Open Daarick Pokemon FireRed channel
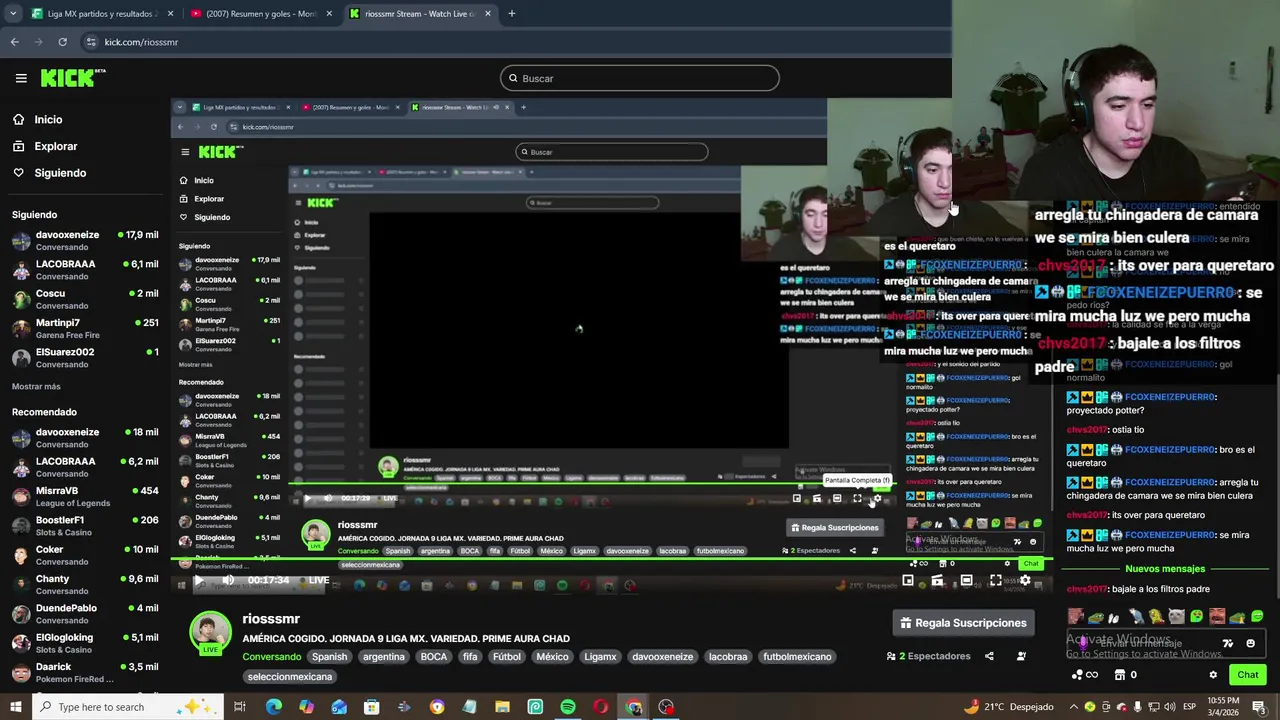 pos(85,672)
